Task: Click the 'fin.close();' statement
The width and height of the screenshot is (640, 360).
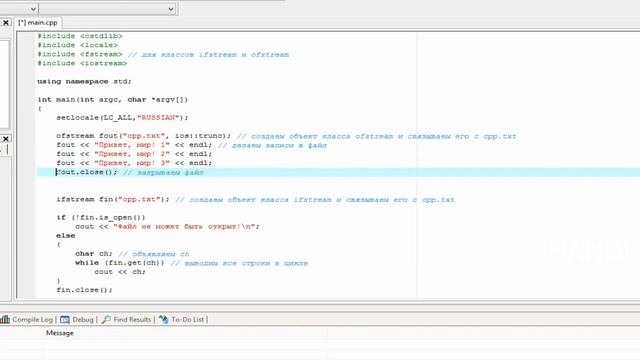Action: point(84,290)
